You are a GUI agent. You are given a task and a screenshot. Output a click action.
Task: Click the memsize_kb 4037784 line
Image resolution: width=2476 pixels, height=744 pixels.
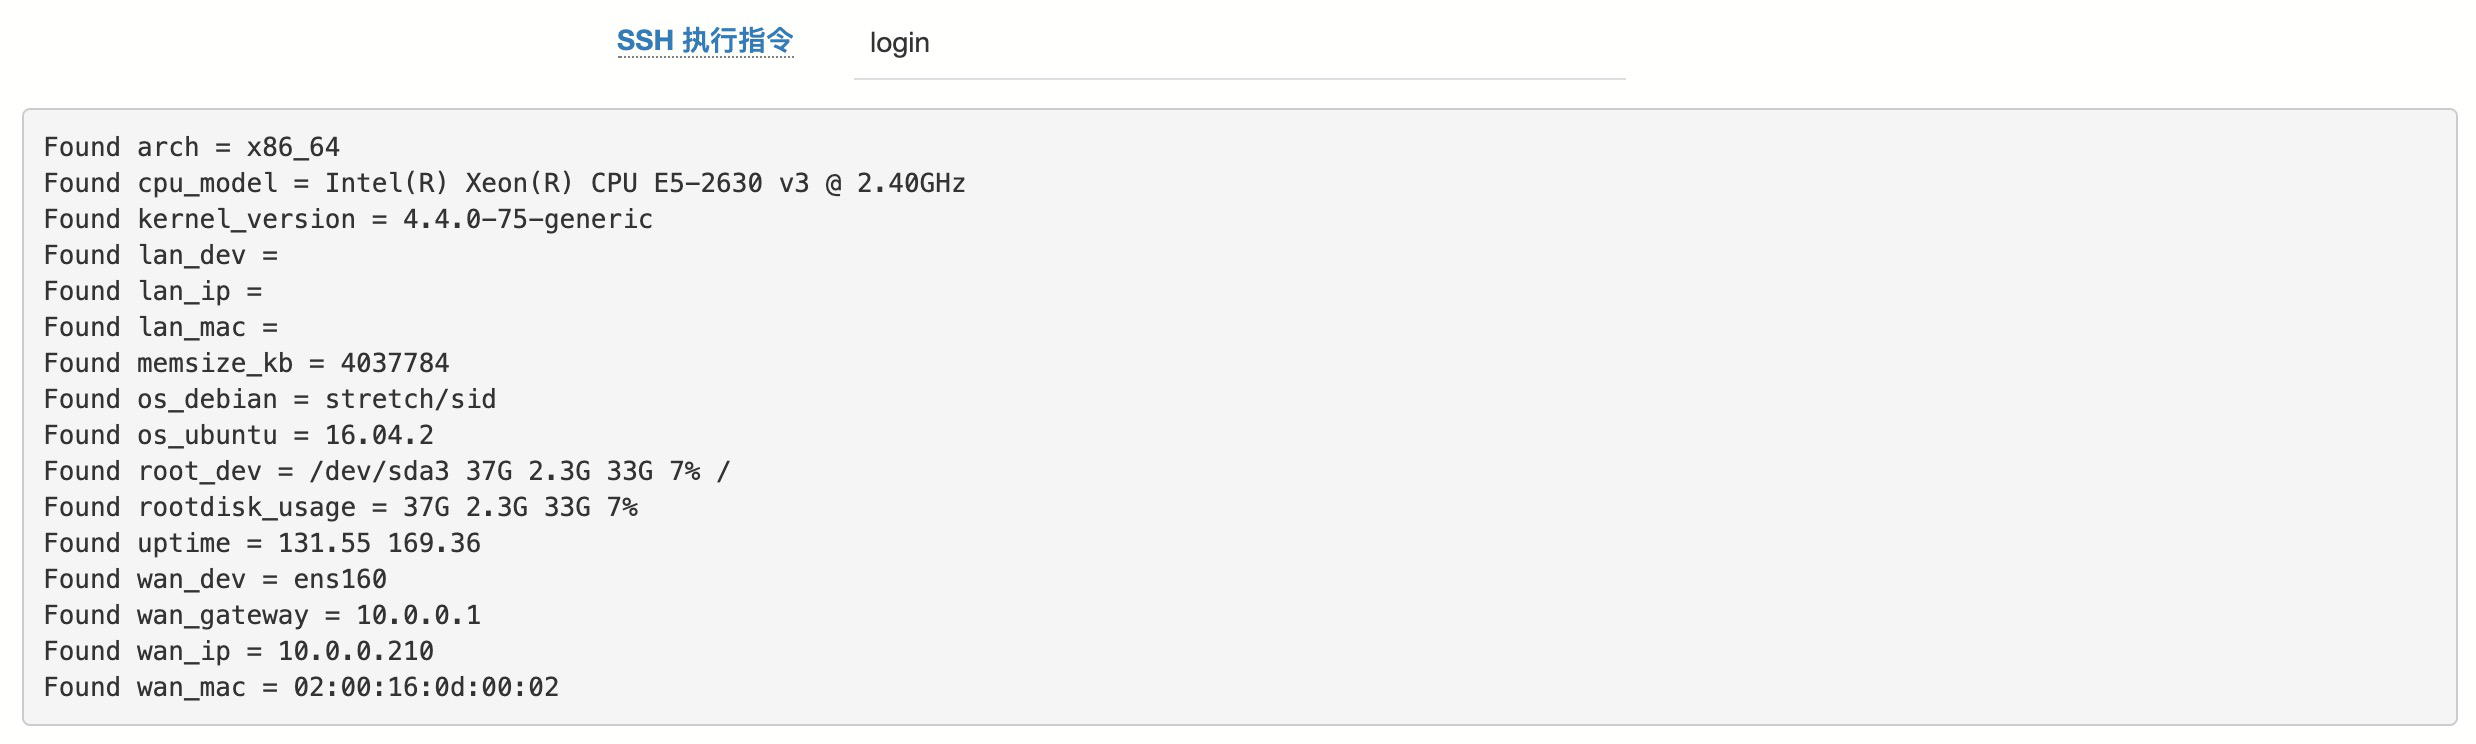tap(247, 364)
